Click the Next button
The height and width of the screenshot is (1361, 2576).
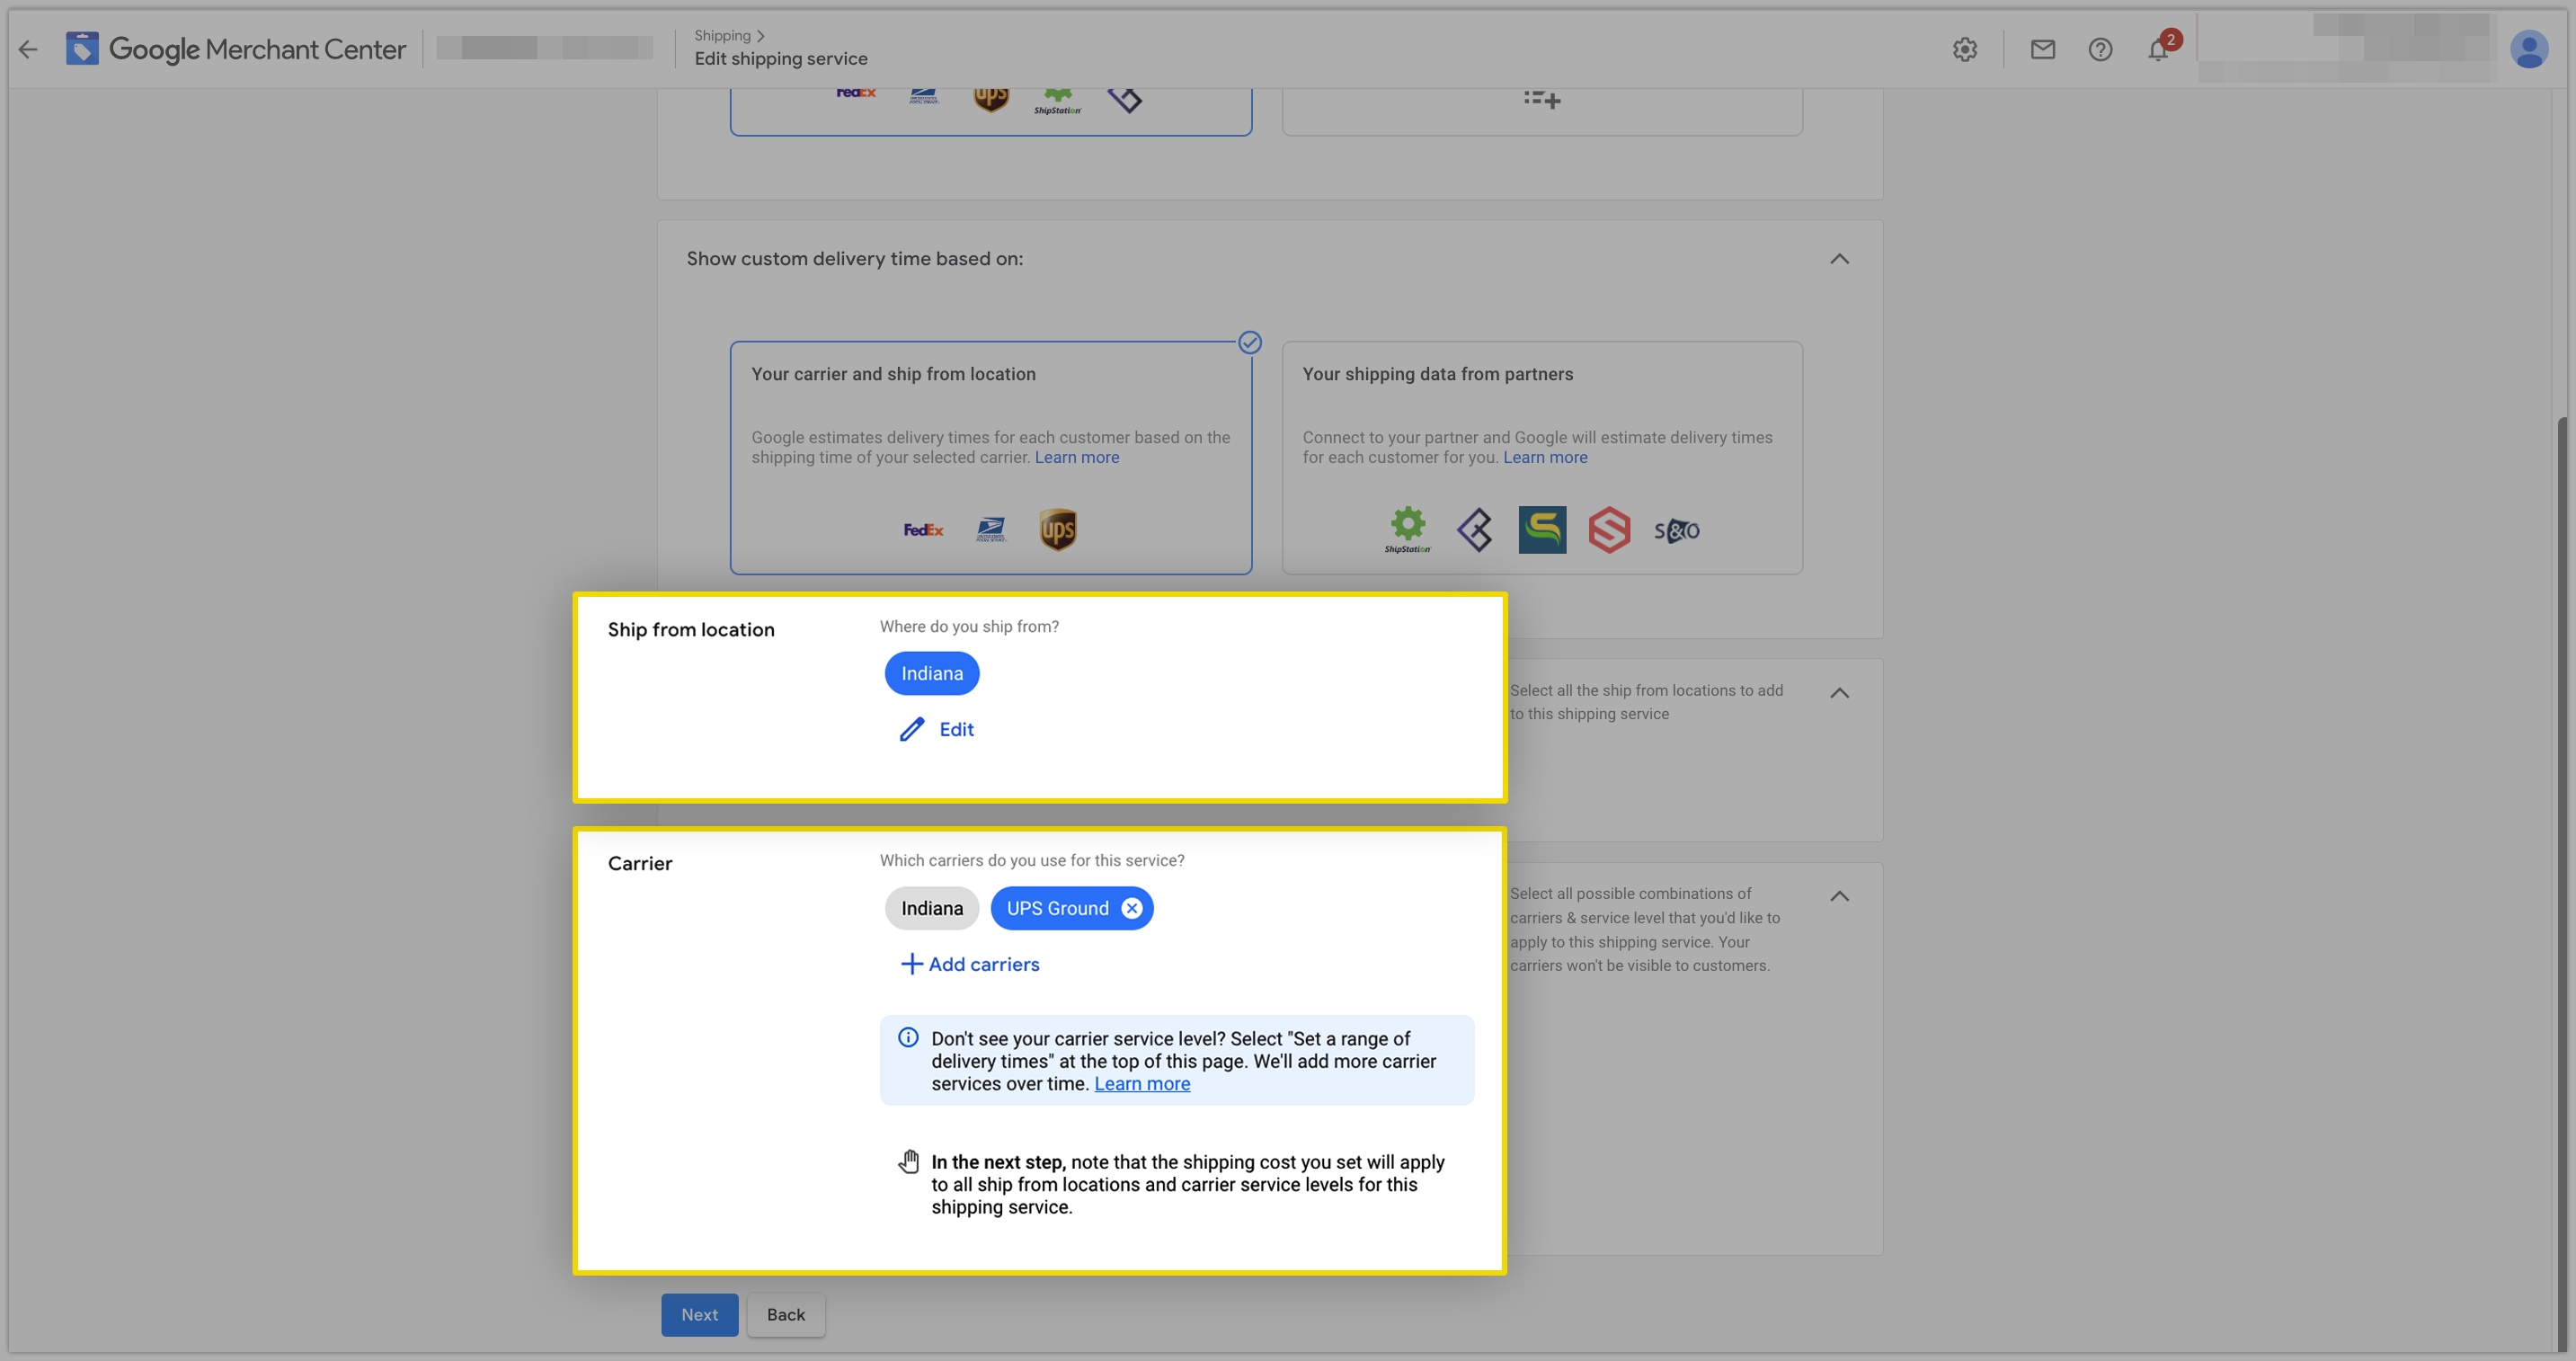coord(699,1315)
